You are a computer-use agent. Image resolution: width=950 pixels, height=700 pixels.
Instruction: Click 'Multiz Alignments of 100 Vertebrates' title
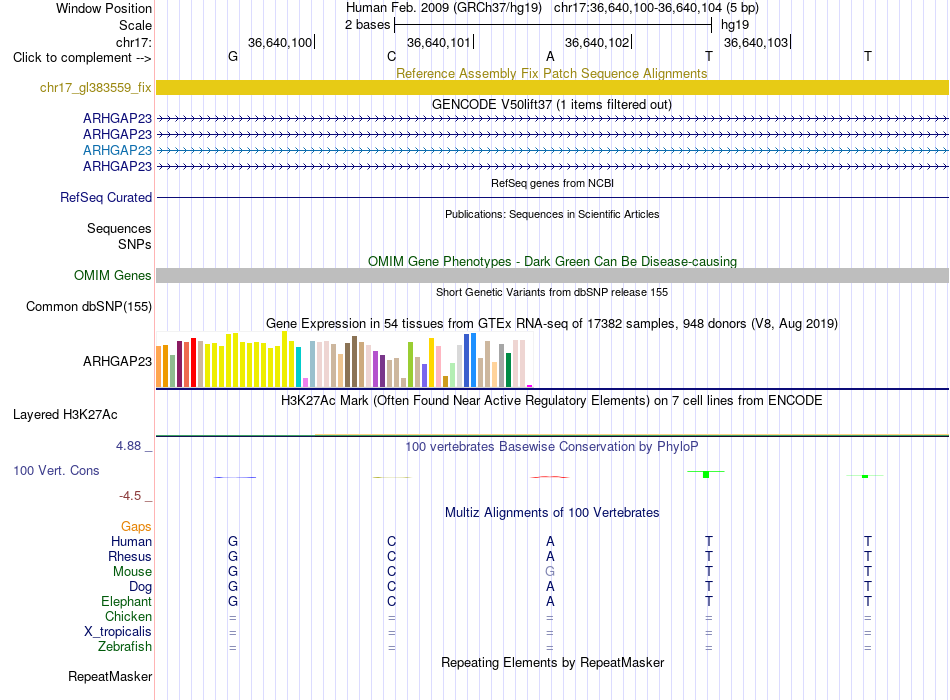(552, 513)
